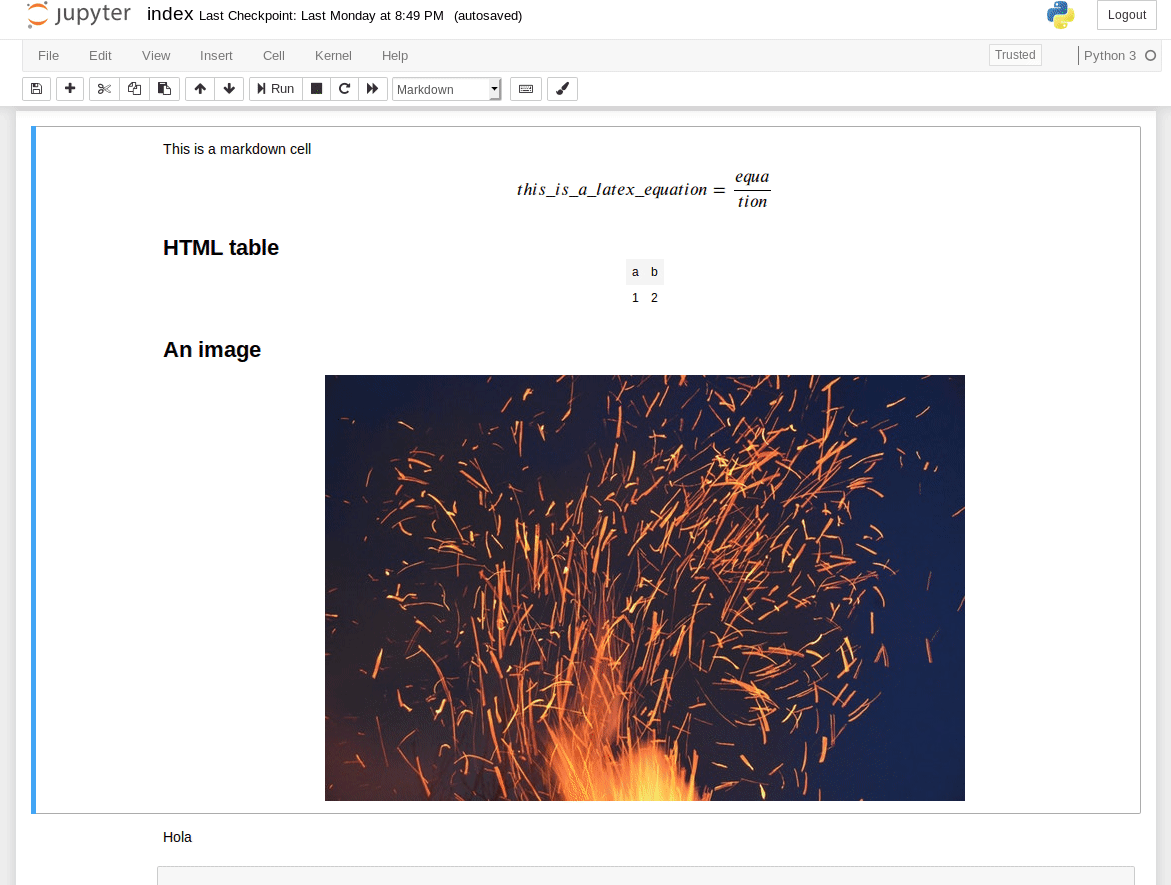Restart the kernel using circular arrow

click(x=344, y=89)
